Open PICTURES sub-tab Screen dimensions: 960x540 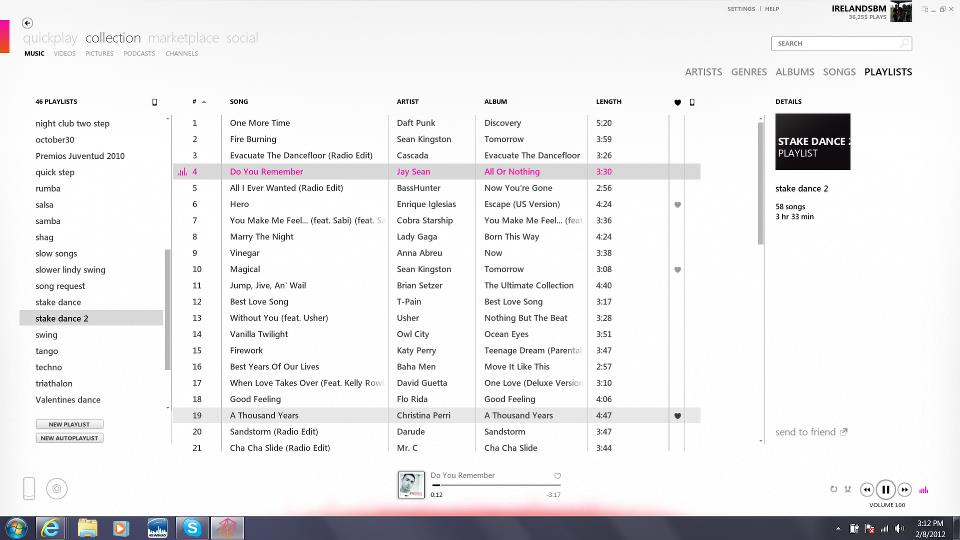99,54
